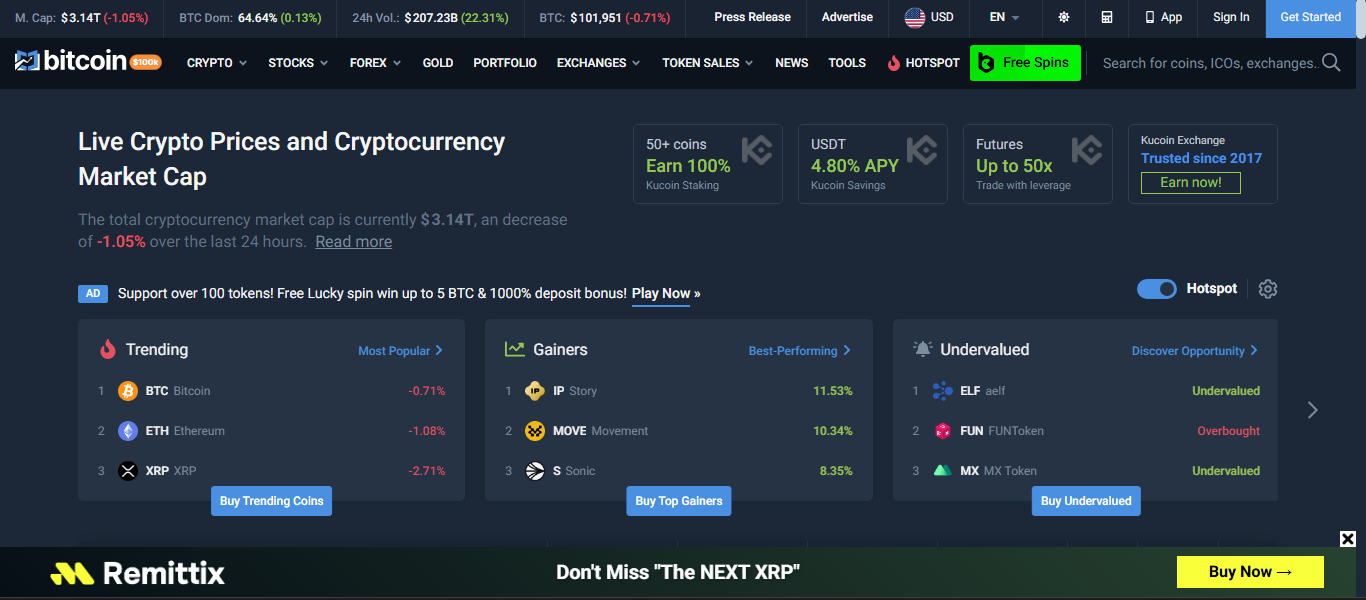The height and width of the screenshot is (600, 1366).
Task: Open the GOLD menu item
Action: pyautogui.click(x=438, y=63)
